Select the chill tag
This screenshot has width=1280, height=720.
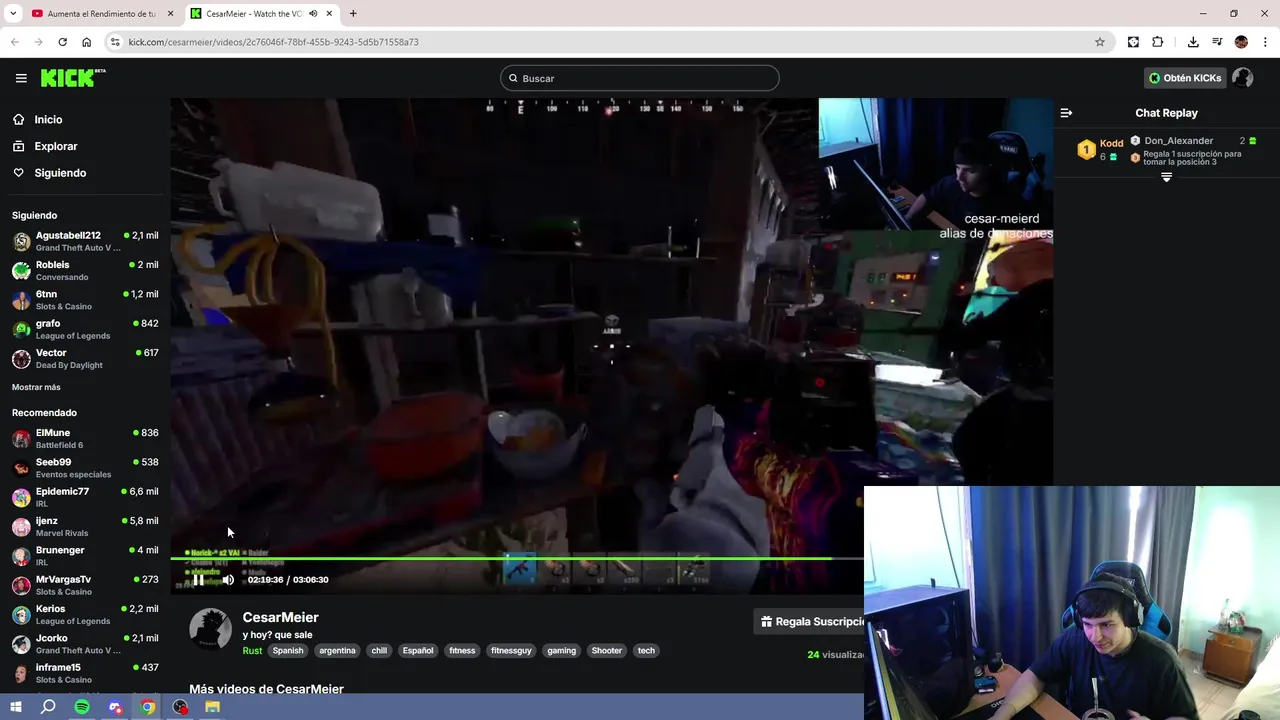pos(379,650)
